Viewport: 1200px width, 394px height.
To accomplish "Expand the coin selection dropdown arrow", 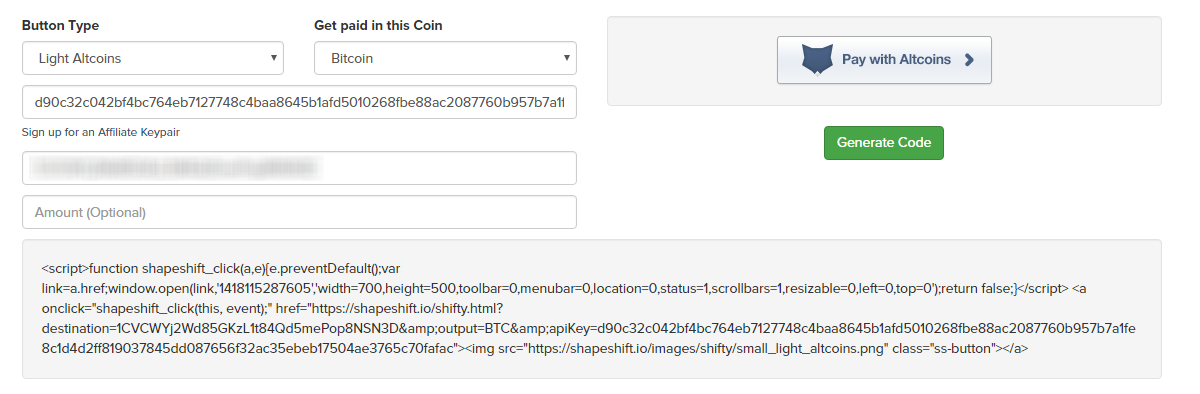I will 566,58.
